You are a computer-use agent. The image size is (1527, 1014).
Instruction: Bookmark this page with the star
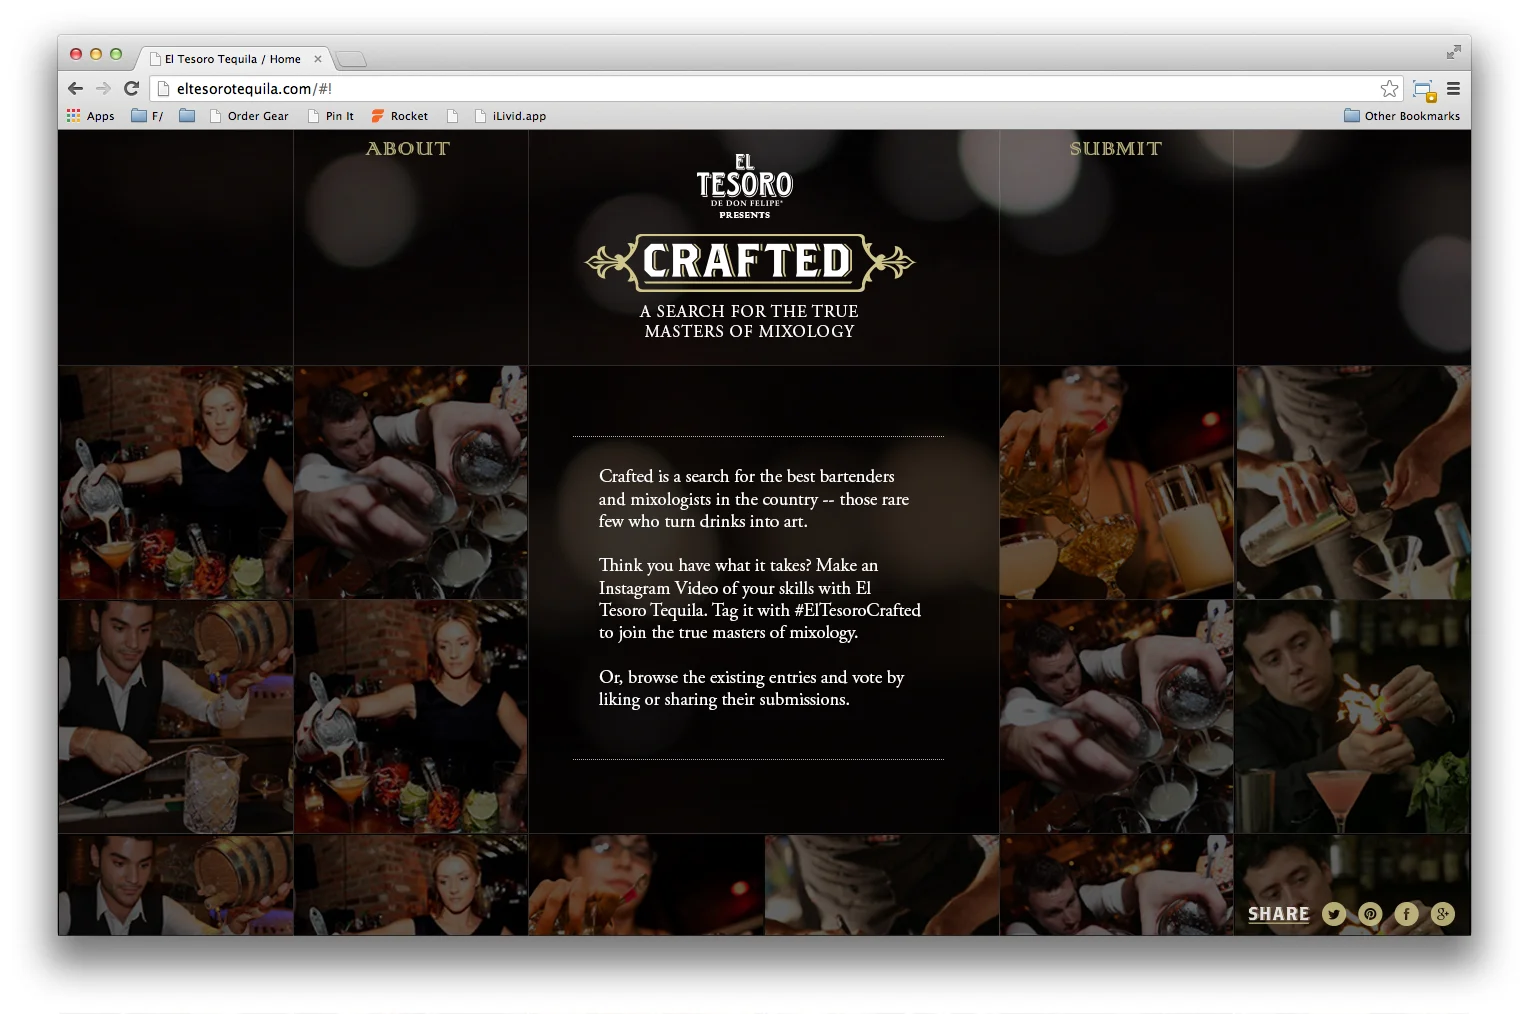[1389, 88]
